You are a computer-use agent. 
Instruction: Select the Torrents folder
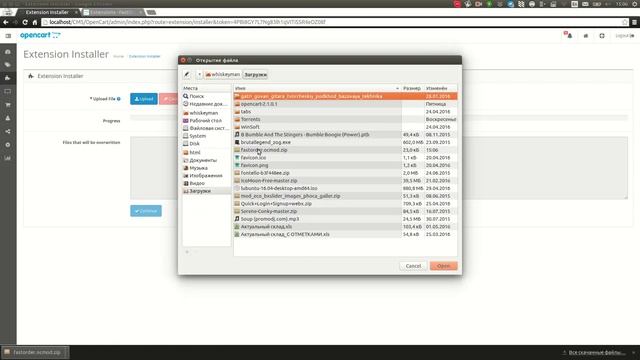coord(345,119)
